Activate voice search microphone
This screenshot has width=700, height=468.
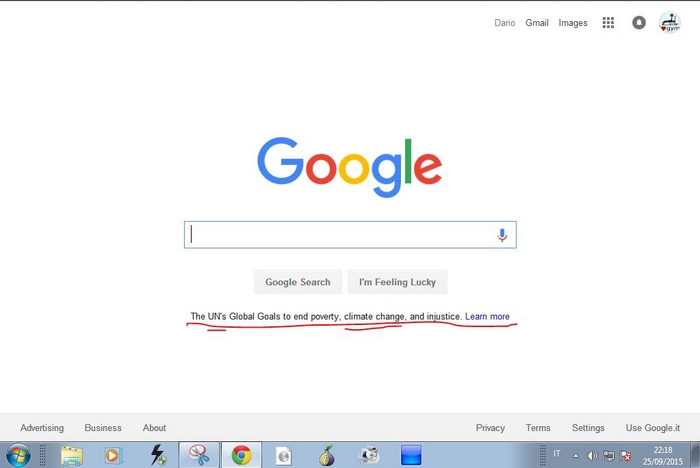(x=502, y=235)
